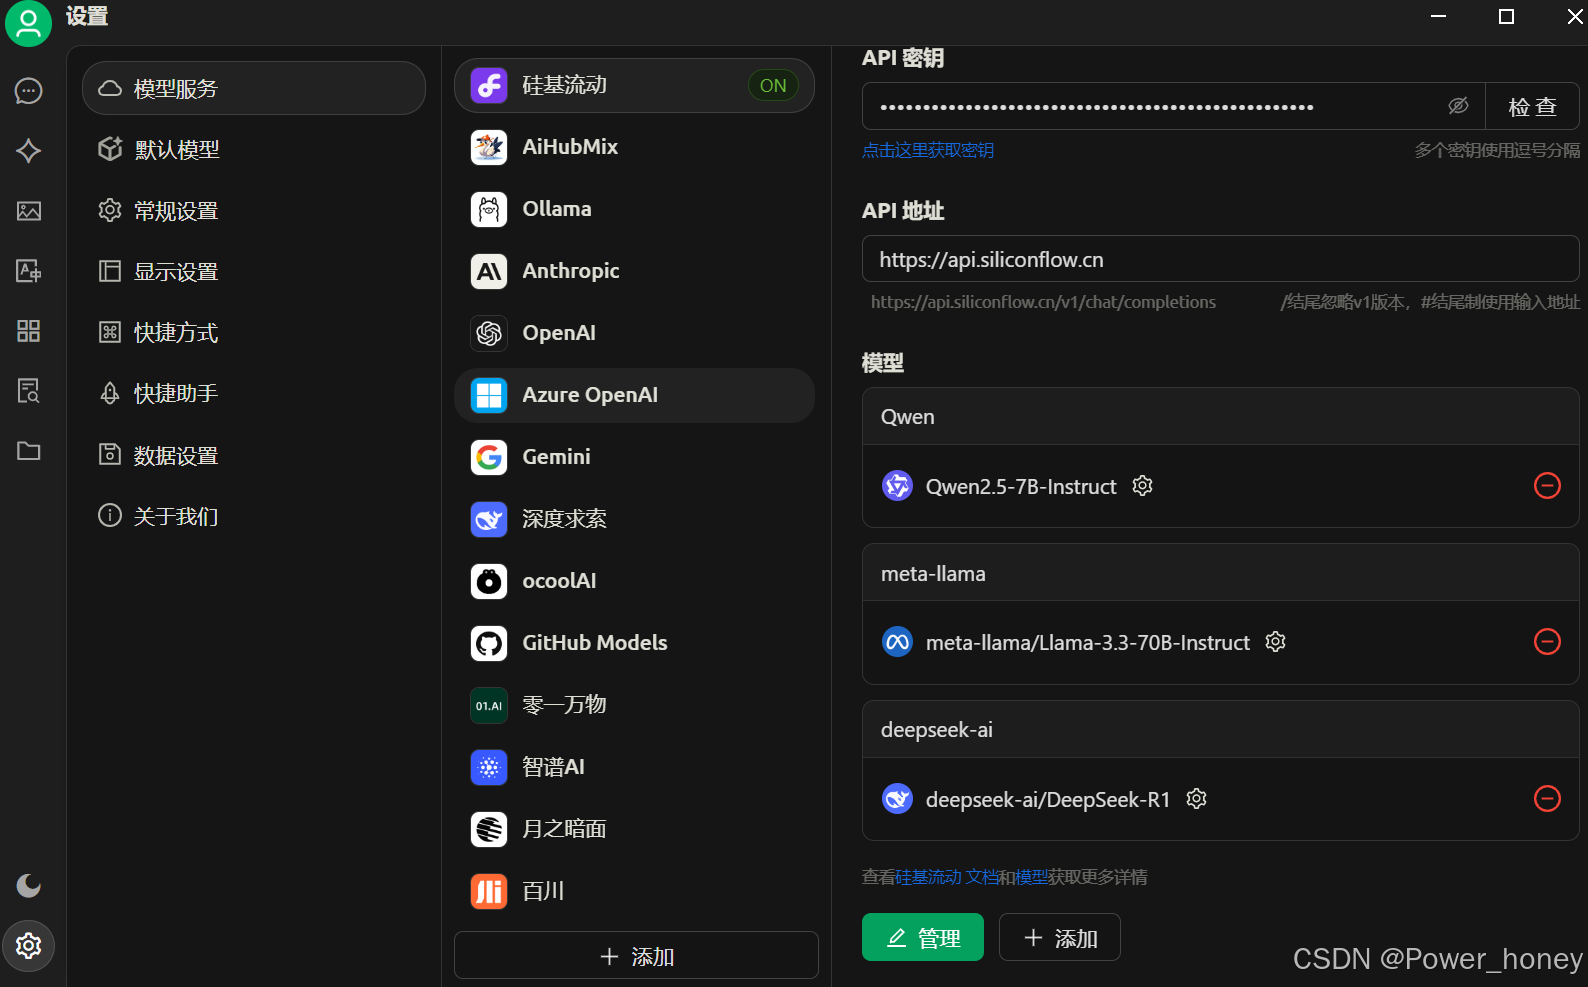Remove the Llama-3.3-70B-Instruct model
This screenshot has height=987, width=1588.
pyautogui.click(x=1547, y=642)
